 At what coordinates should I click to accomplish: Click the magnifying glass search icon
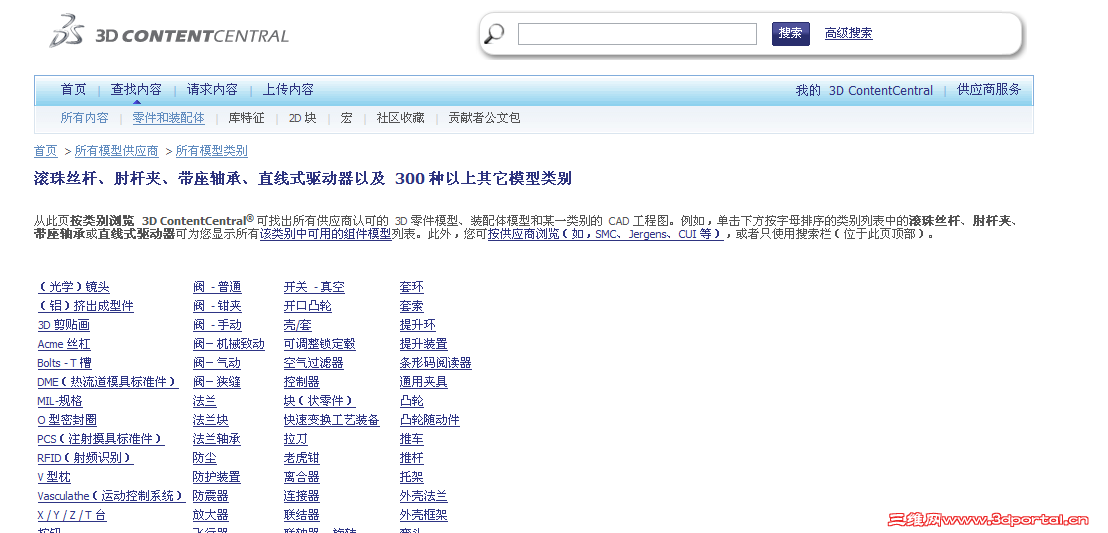coord(495,33)
